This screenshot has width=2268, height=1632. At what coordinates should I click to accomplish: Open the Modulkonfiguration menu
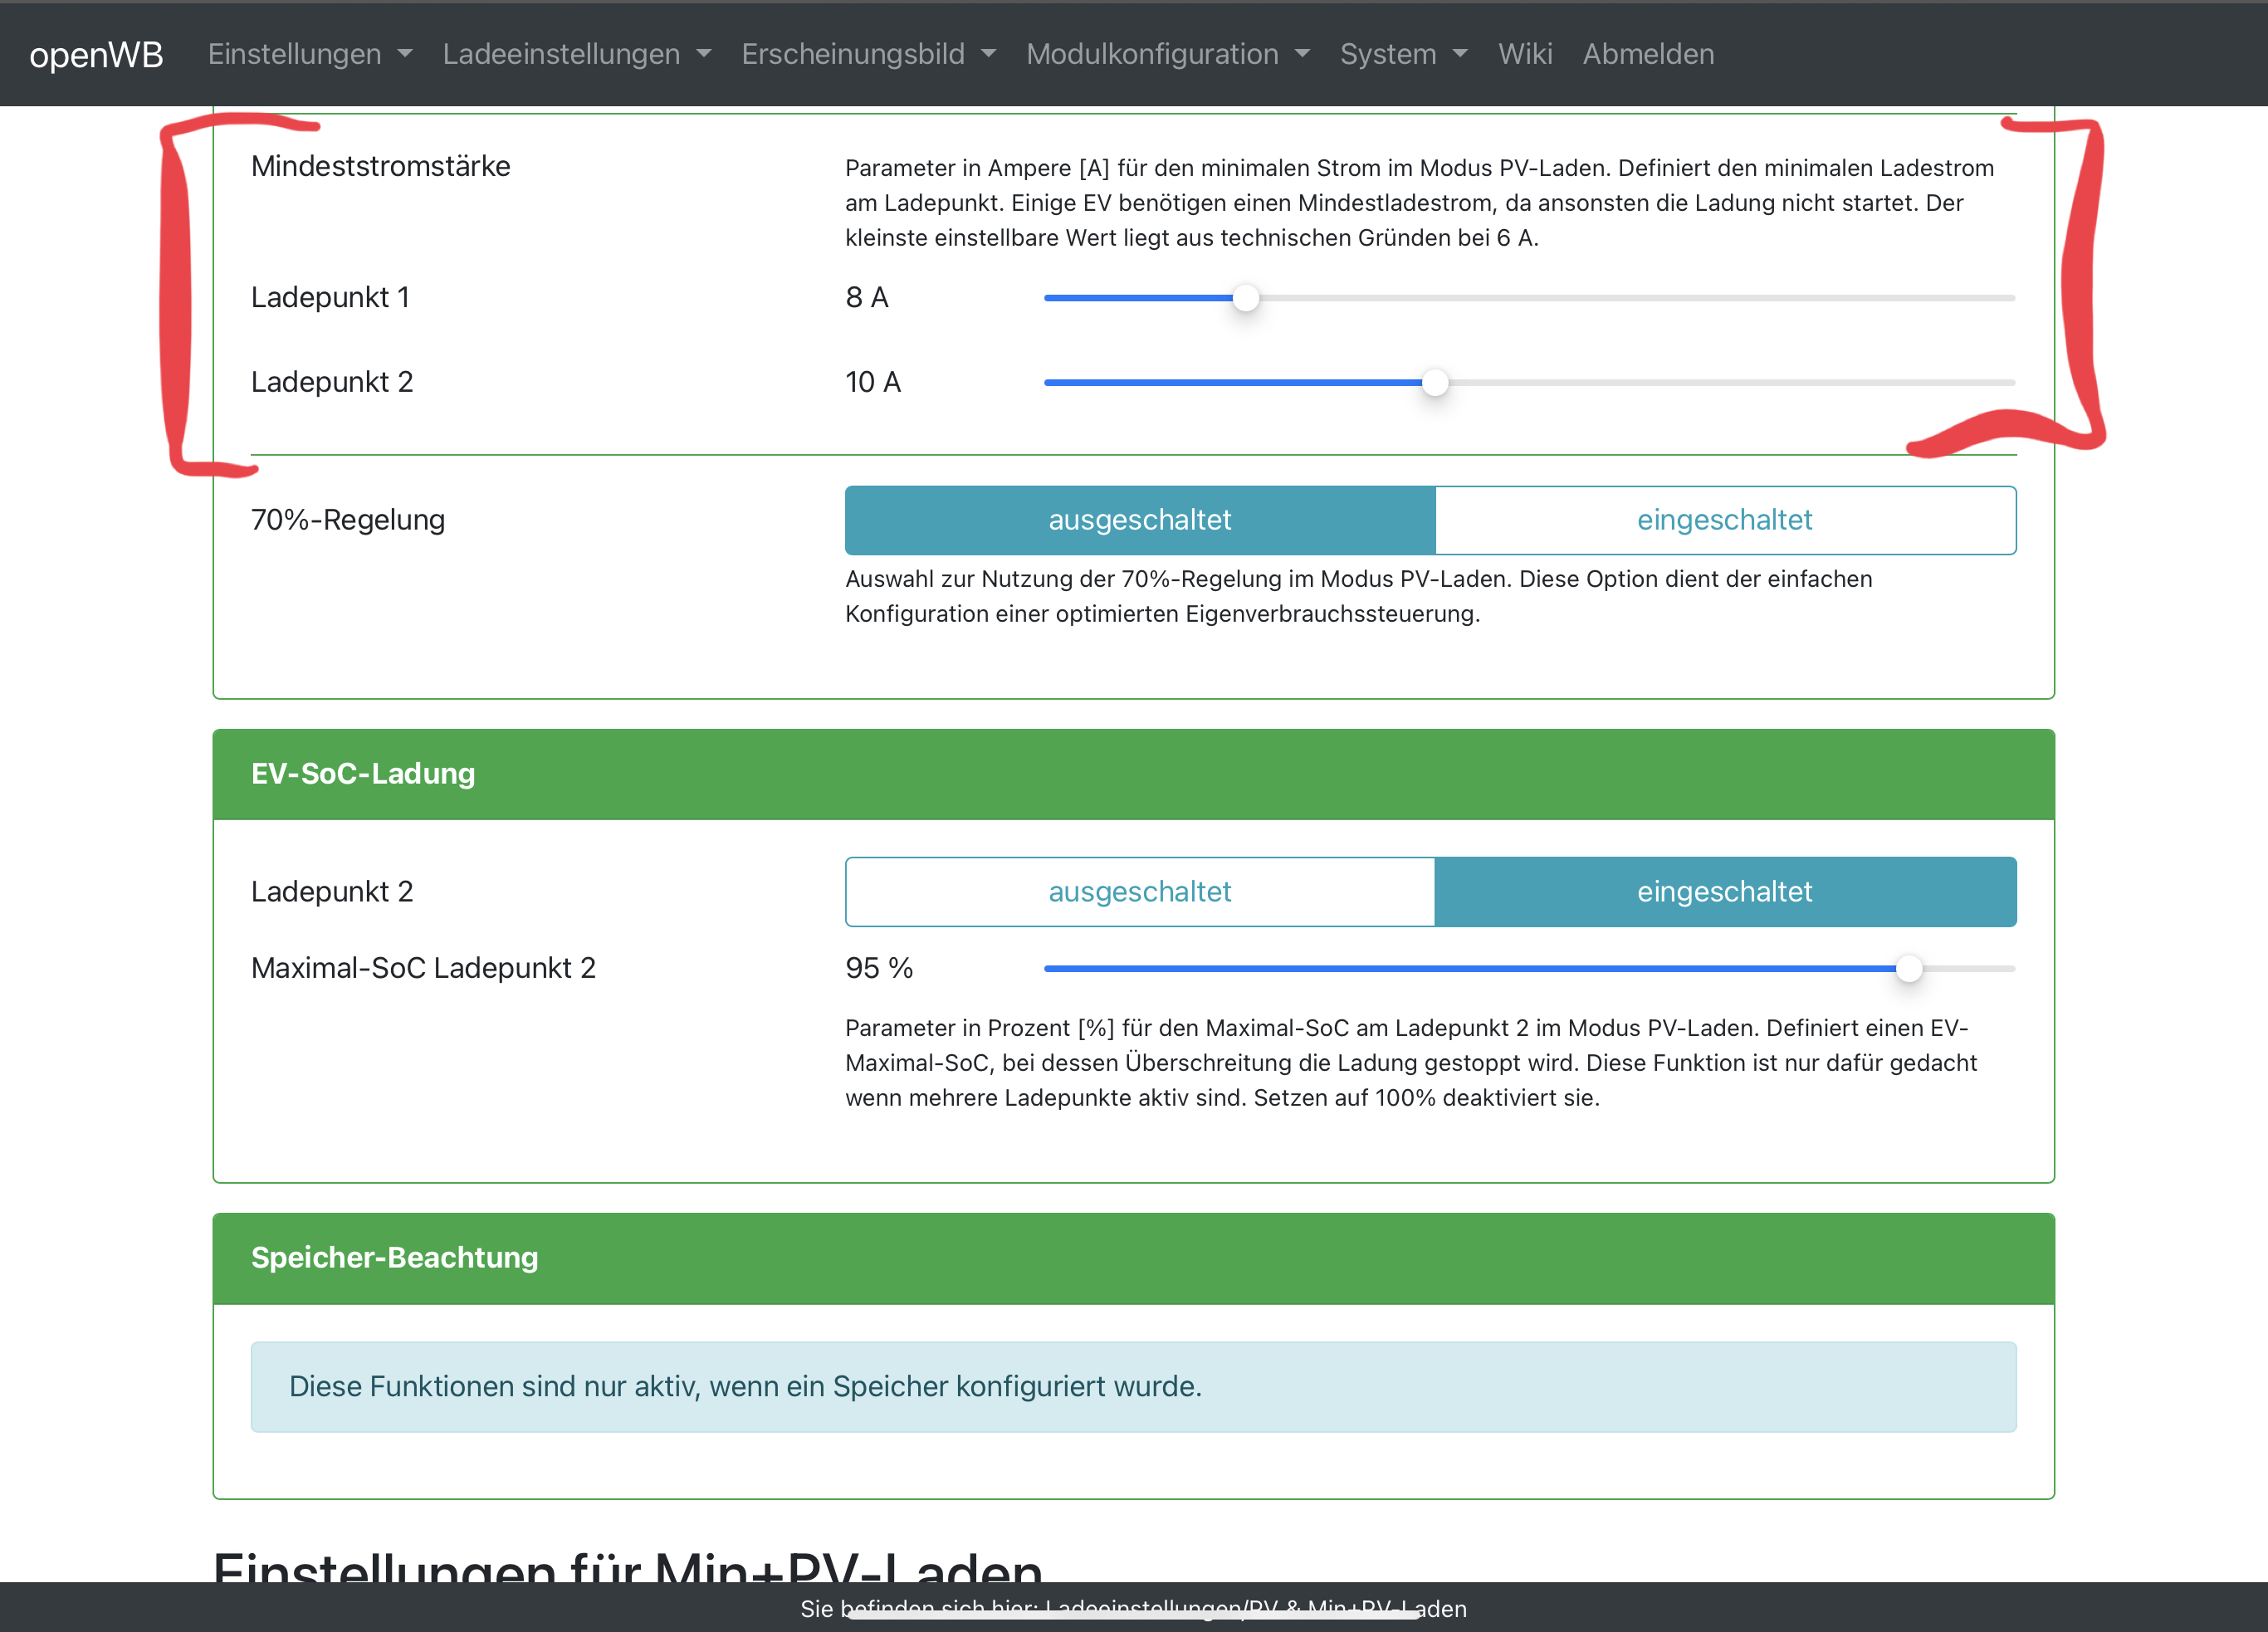(1168, 54)
